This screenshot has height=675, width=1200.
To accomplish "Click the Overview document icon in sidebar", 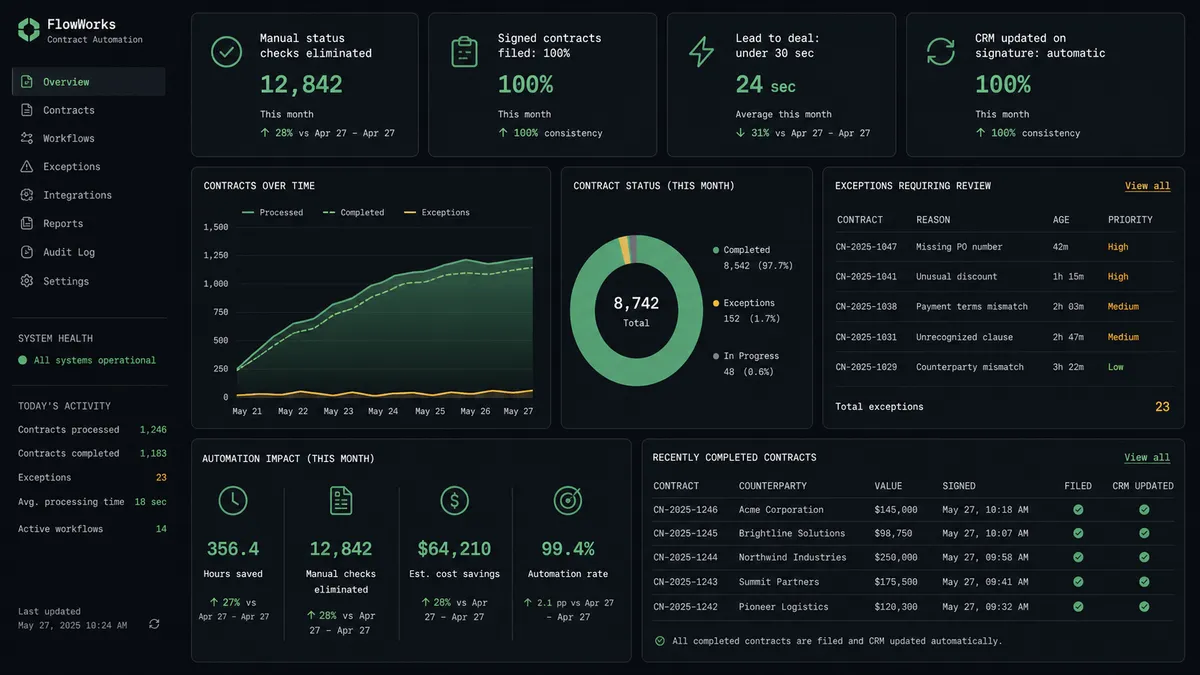I will pyautogui.click(x=27, y=82).
